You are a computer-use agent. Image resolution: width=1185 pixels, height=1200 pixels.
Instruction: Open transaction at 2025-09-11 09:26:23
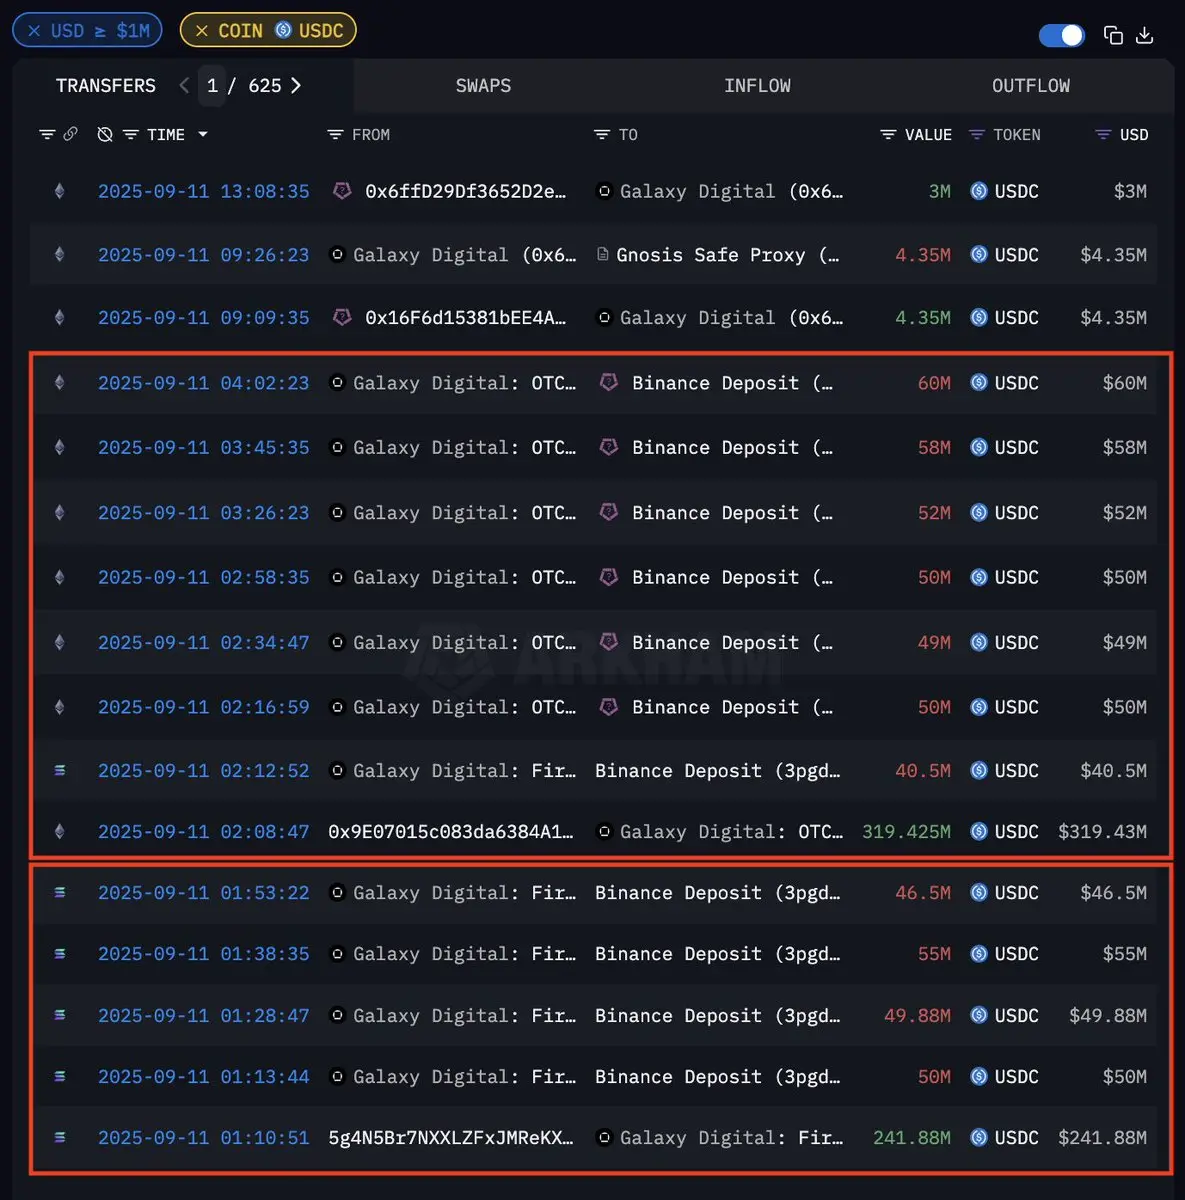(204, 255)
